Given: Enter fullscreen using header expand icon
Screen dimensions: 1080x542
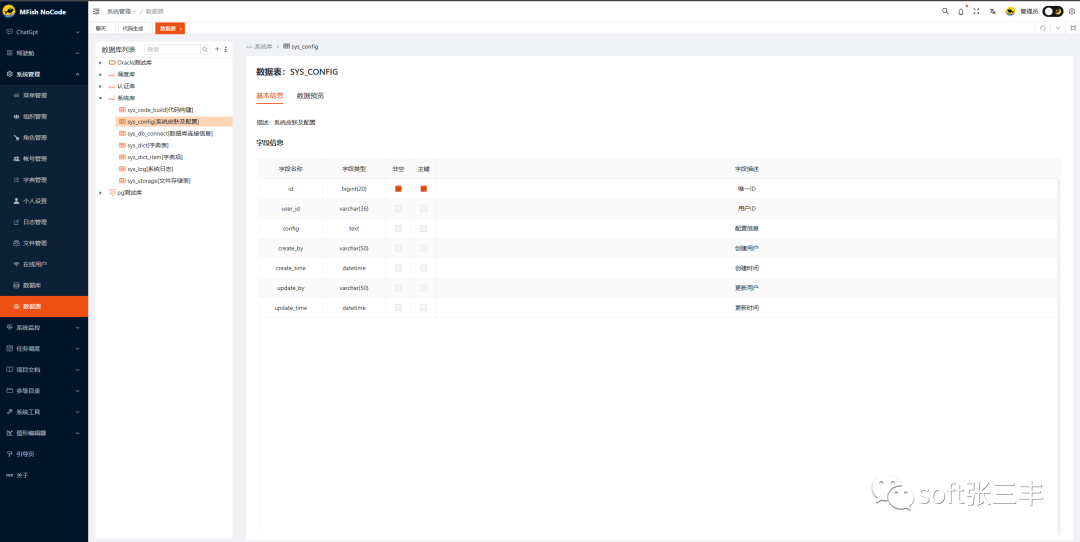Looking at the screenshot, I should pyautogui.click(x=976, y=11).
